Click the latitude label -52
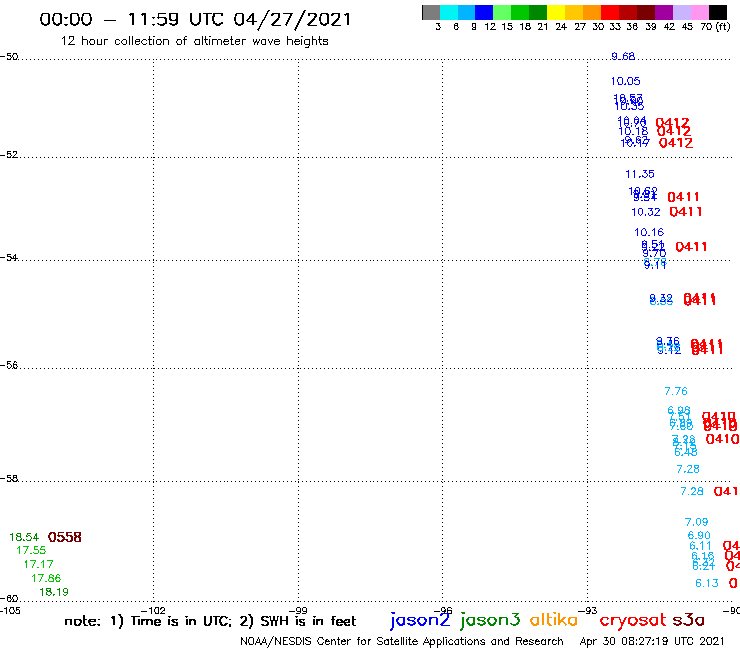 click(x=9, y=154)
